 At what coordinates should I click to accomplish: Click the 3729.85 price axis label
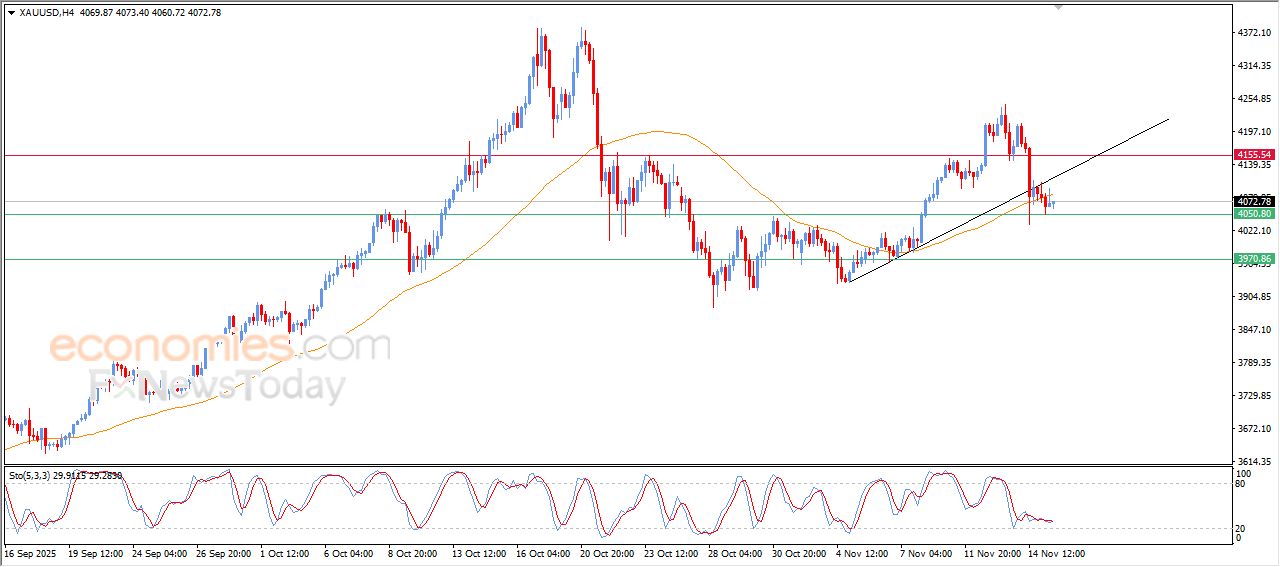click(1255, 396)
